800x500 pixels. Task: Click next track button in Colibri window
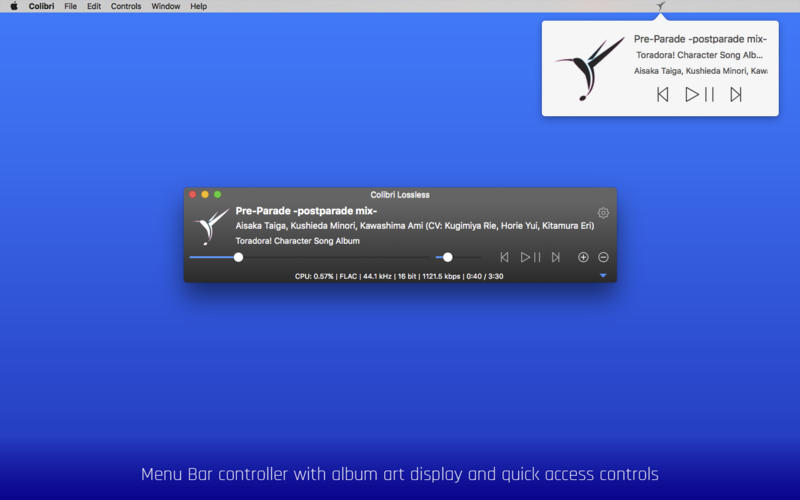(556, 257)
